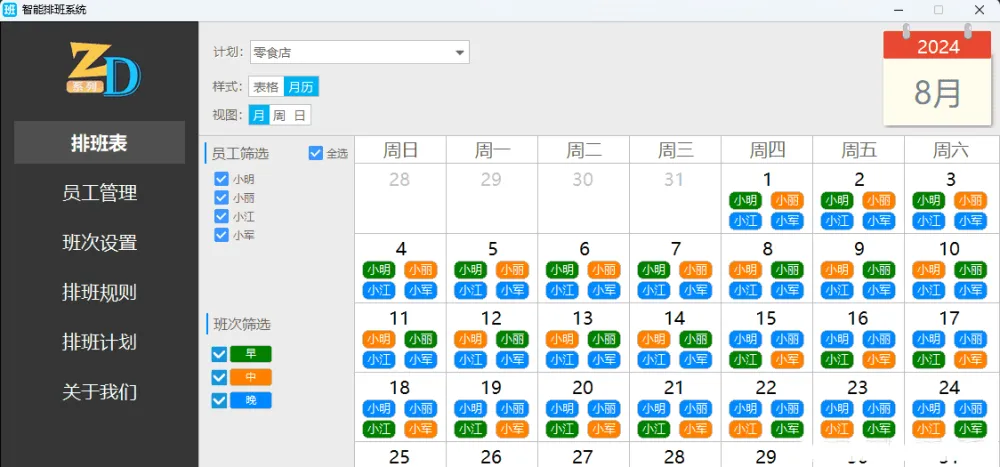Viewport: 1000px width, 467px height.
Task: Open 排班规则 in the sidebar
Action: click(x=99, y=293)
